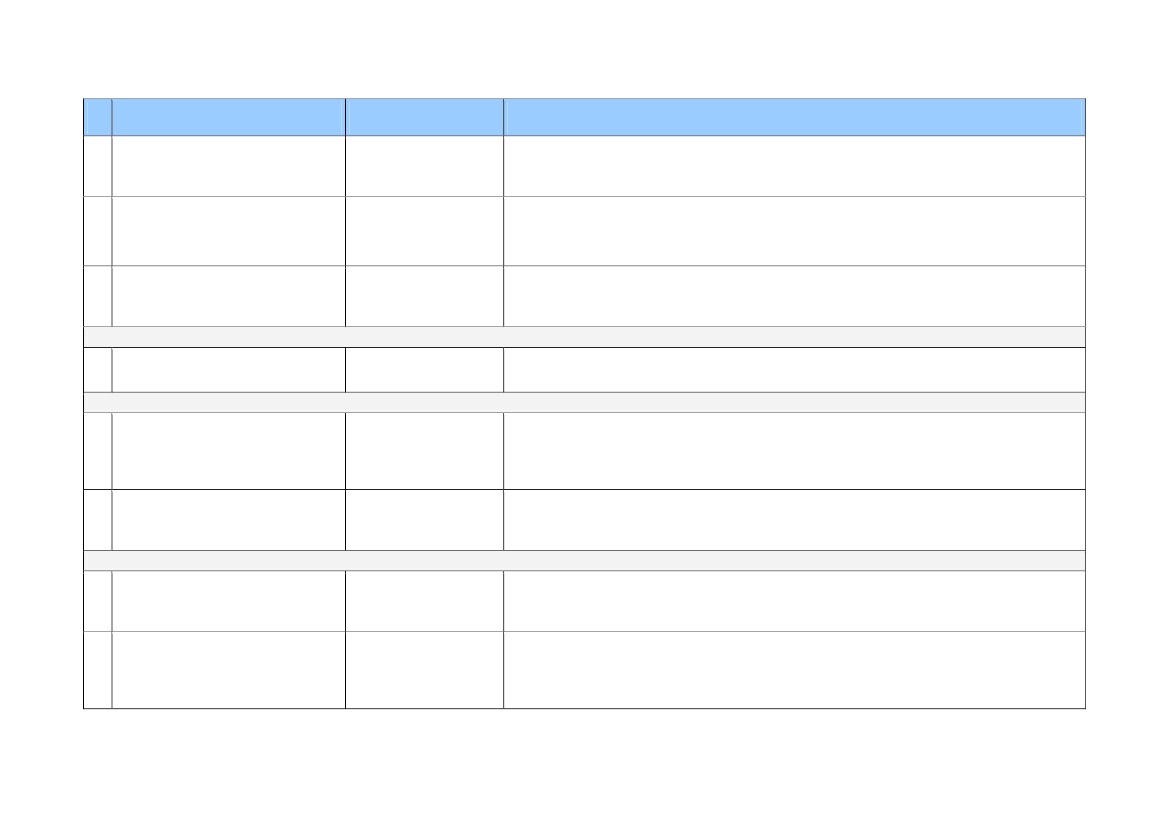Select the narrowest blue header cell at far left
The image size is (1169, 826).
point(98,117)
